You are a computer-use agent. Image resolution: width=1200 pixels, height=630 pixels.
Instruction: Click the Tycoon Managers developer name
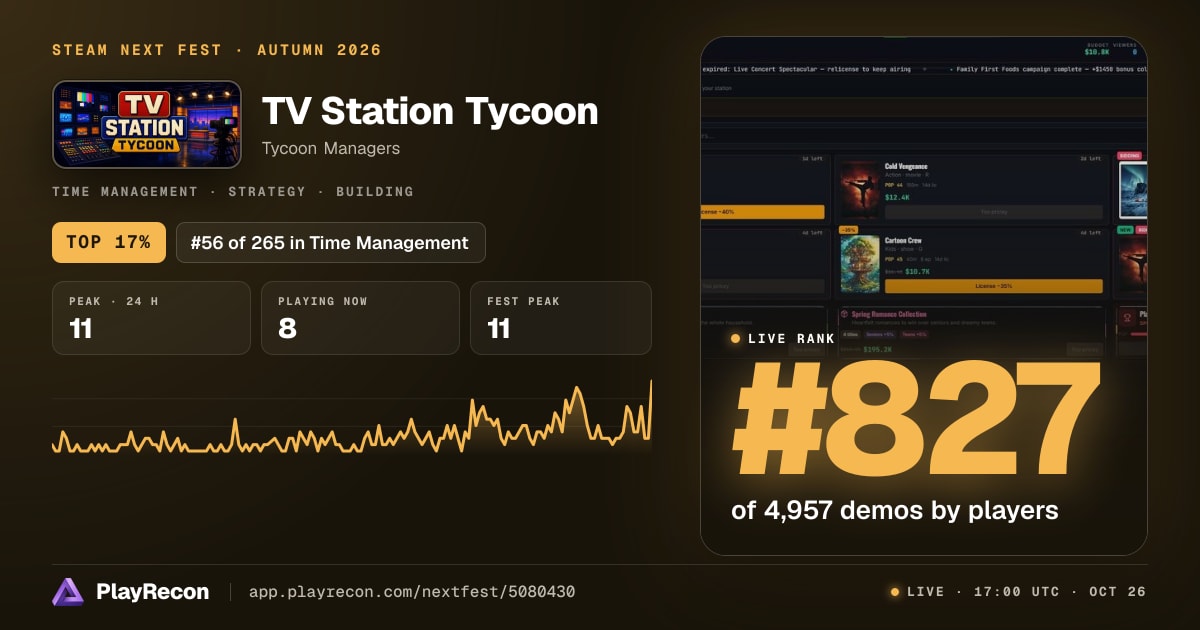[x=331, y=148]
